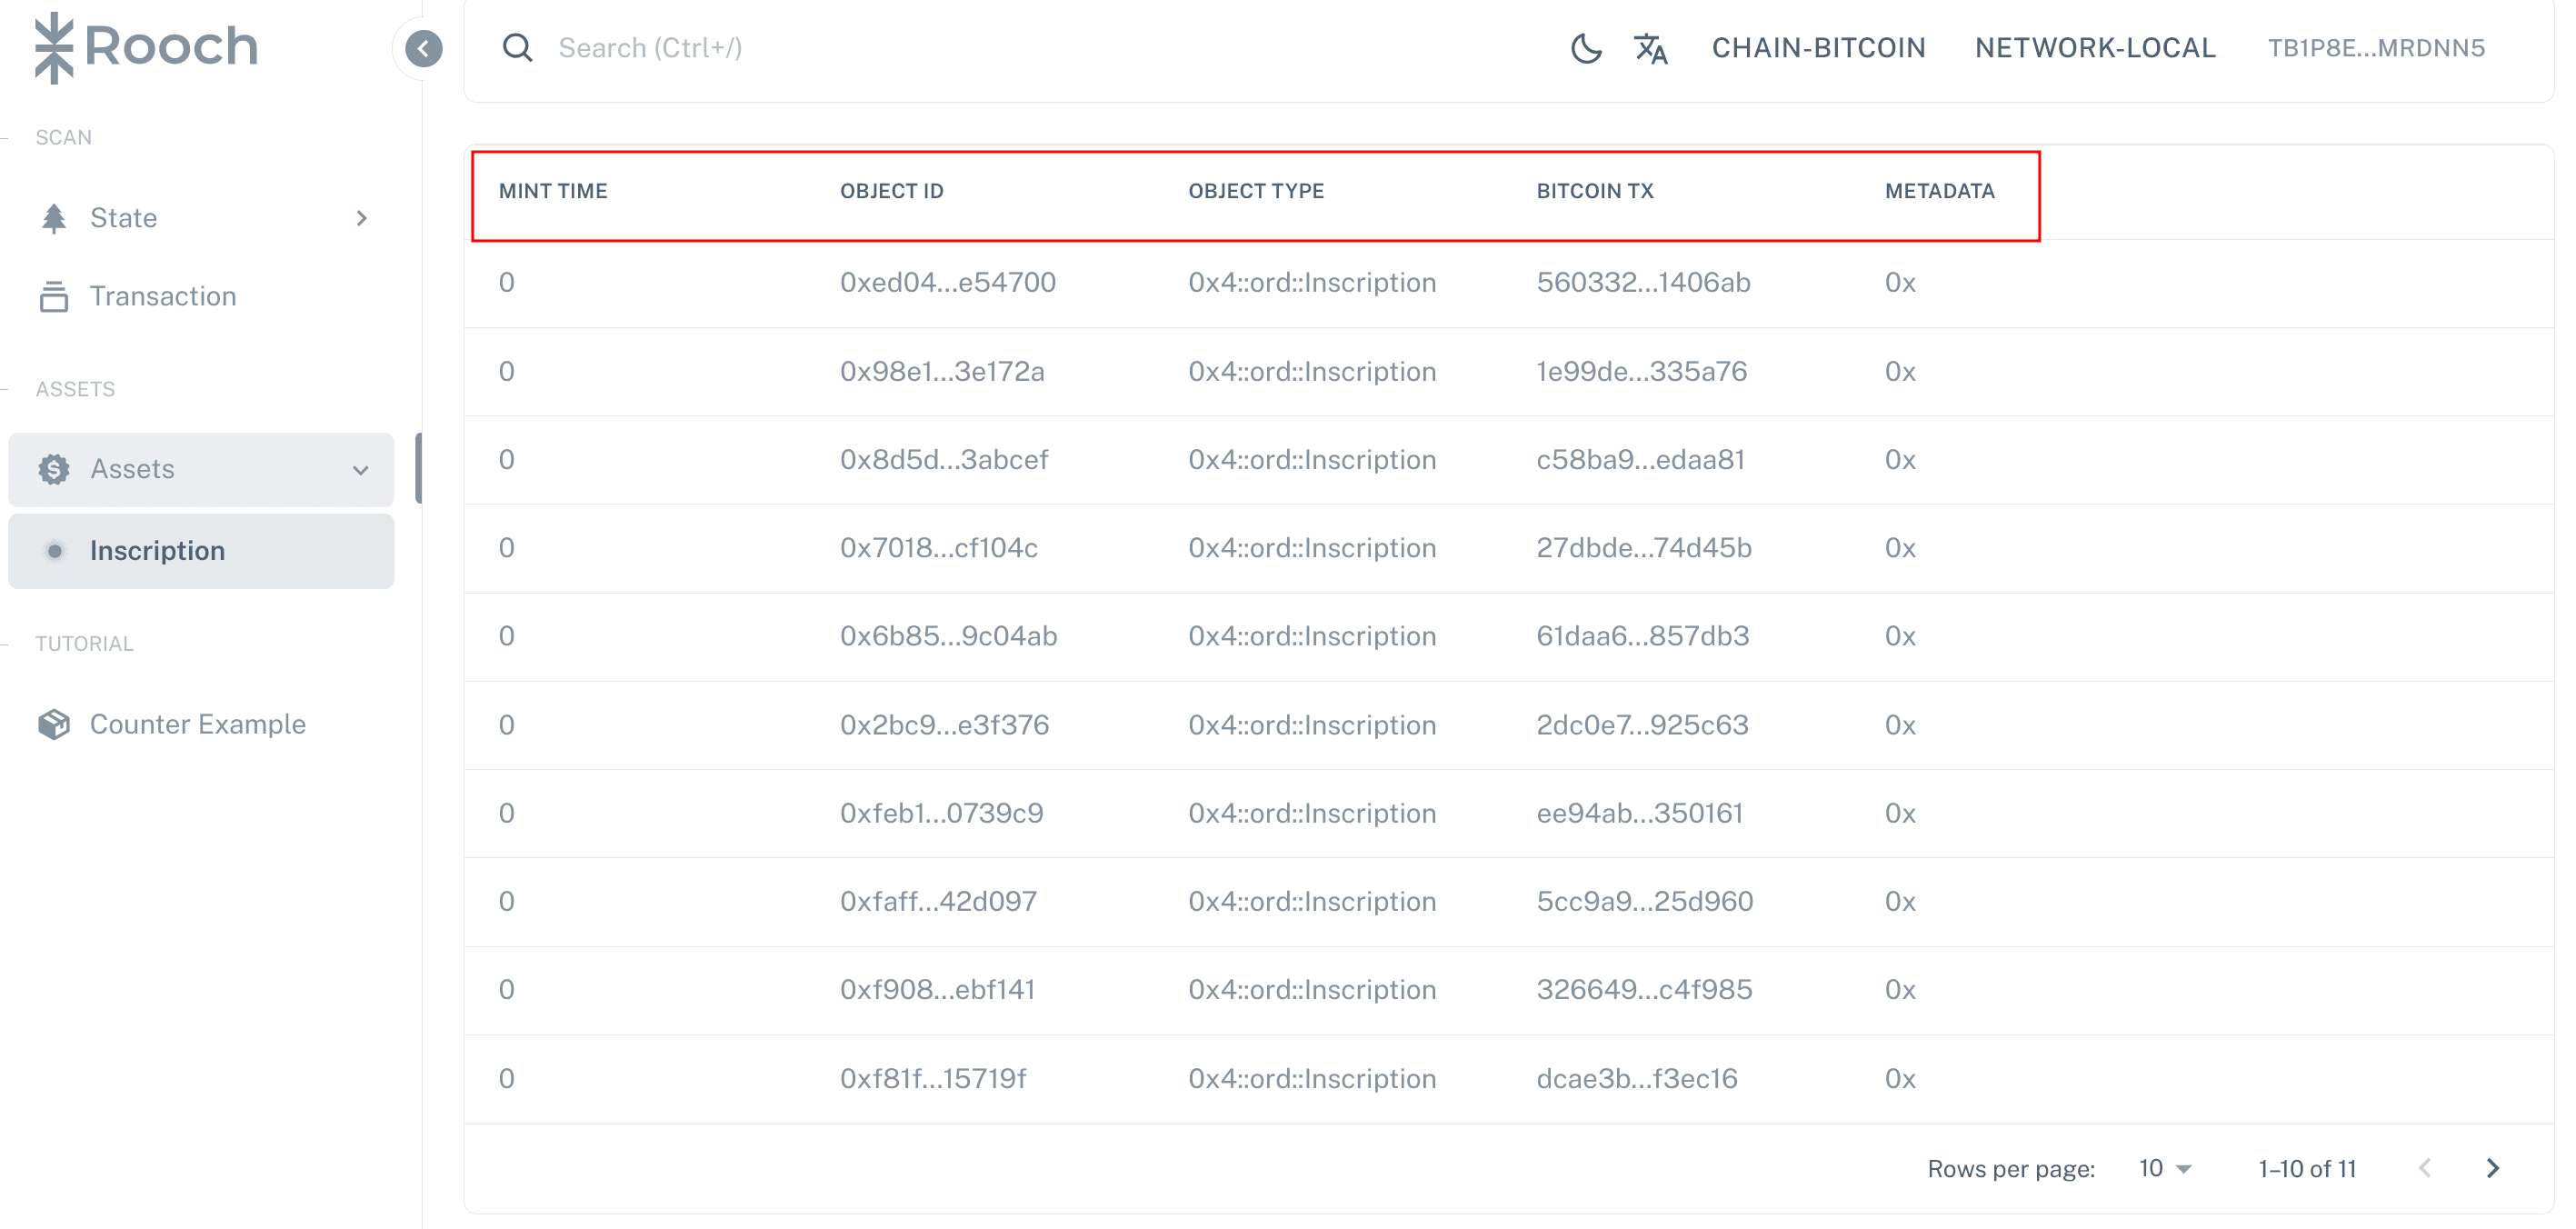The width and height of the screenshot is (2576, 1229).
Task: Open the Counter Example tutorial
Action: (201, 724)
